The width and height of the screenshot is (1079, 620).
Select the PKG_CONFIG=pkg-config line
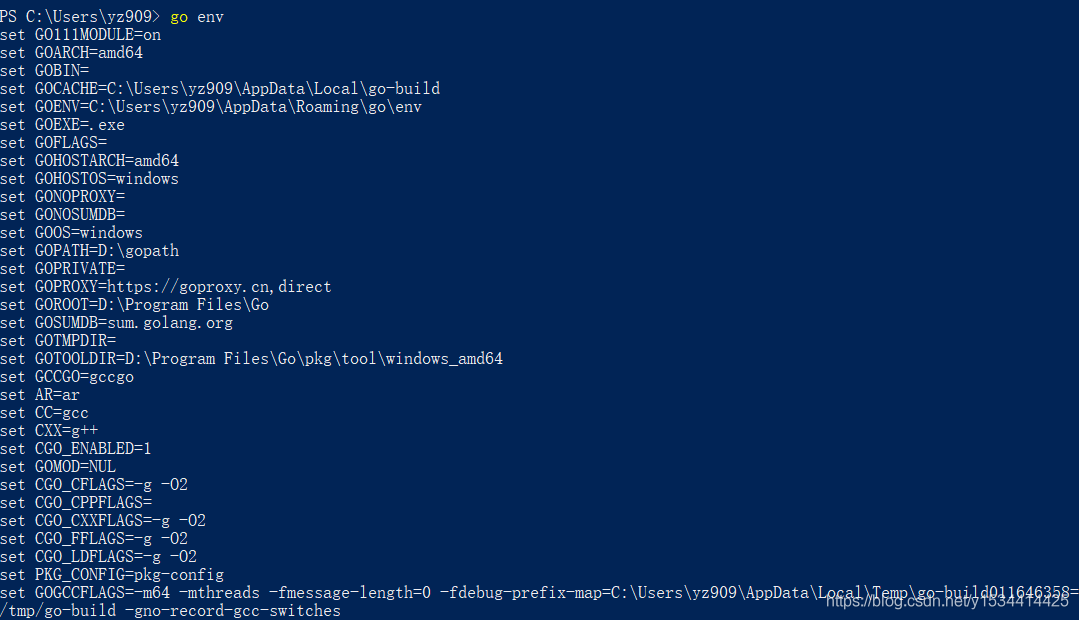(112, 575)
